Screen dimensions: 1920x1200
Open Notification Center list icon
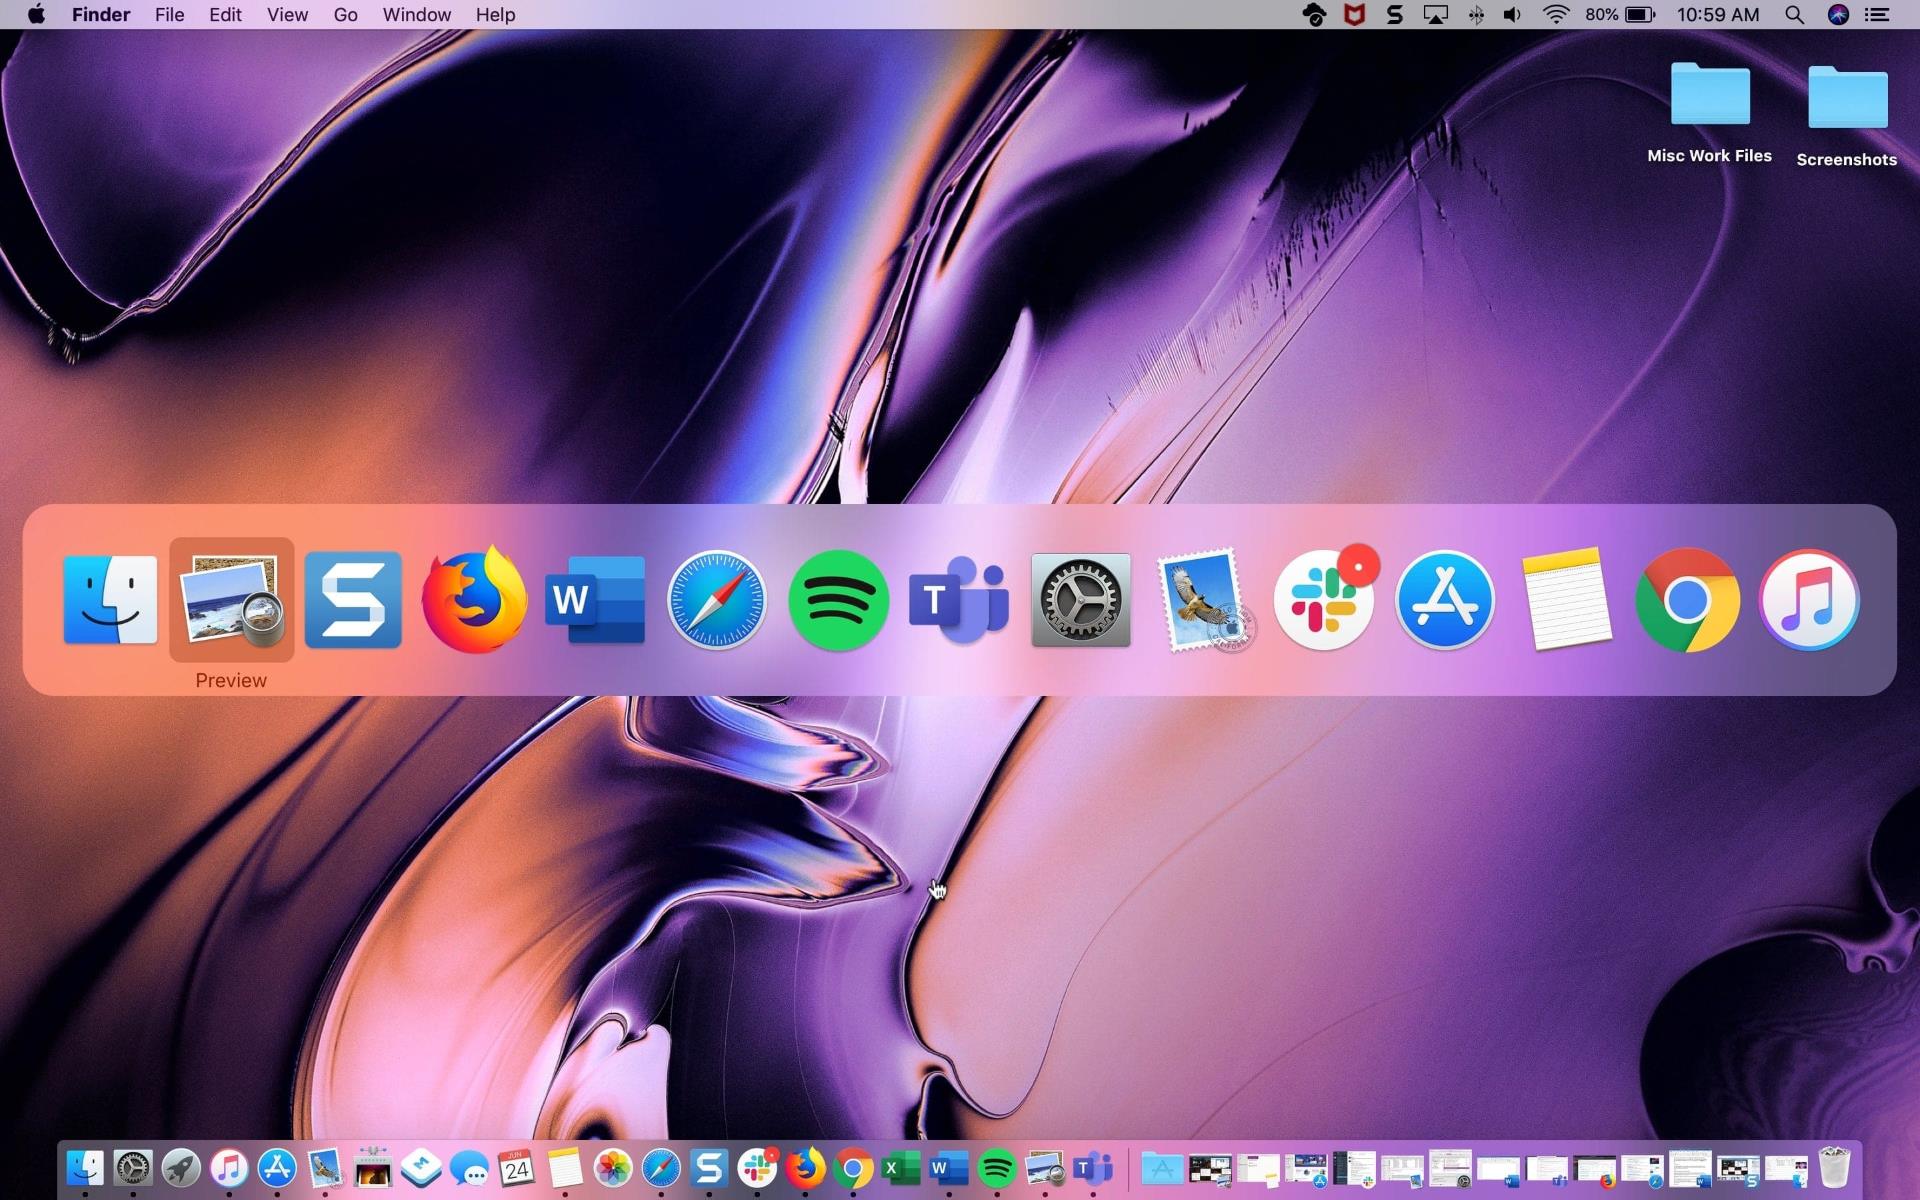pyautogui.click(x=1877, y=15)
